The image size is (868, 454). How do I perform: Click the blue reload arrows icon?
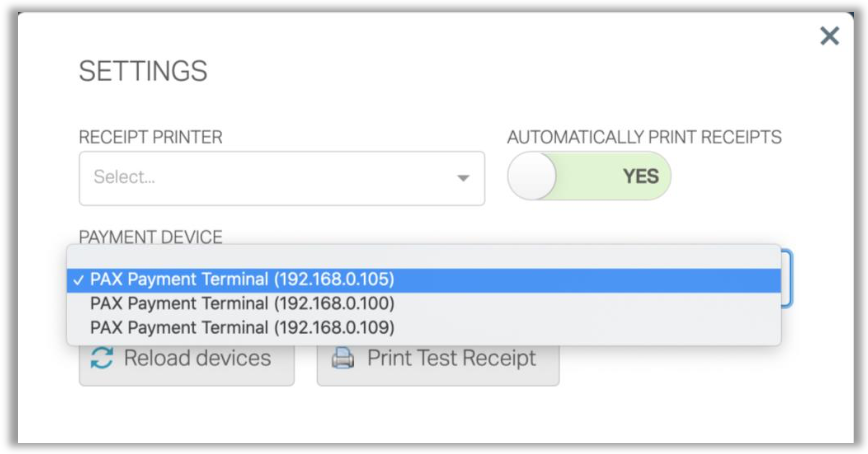pos(102,359)
